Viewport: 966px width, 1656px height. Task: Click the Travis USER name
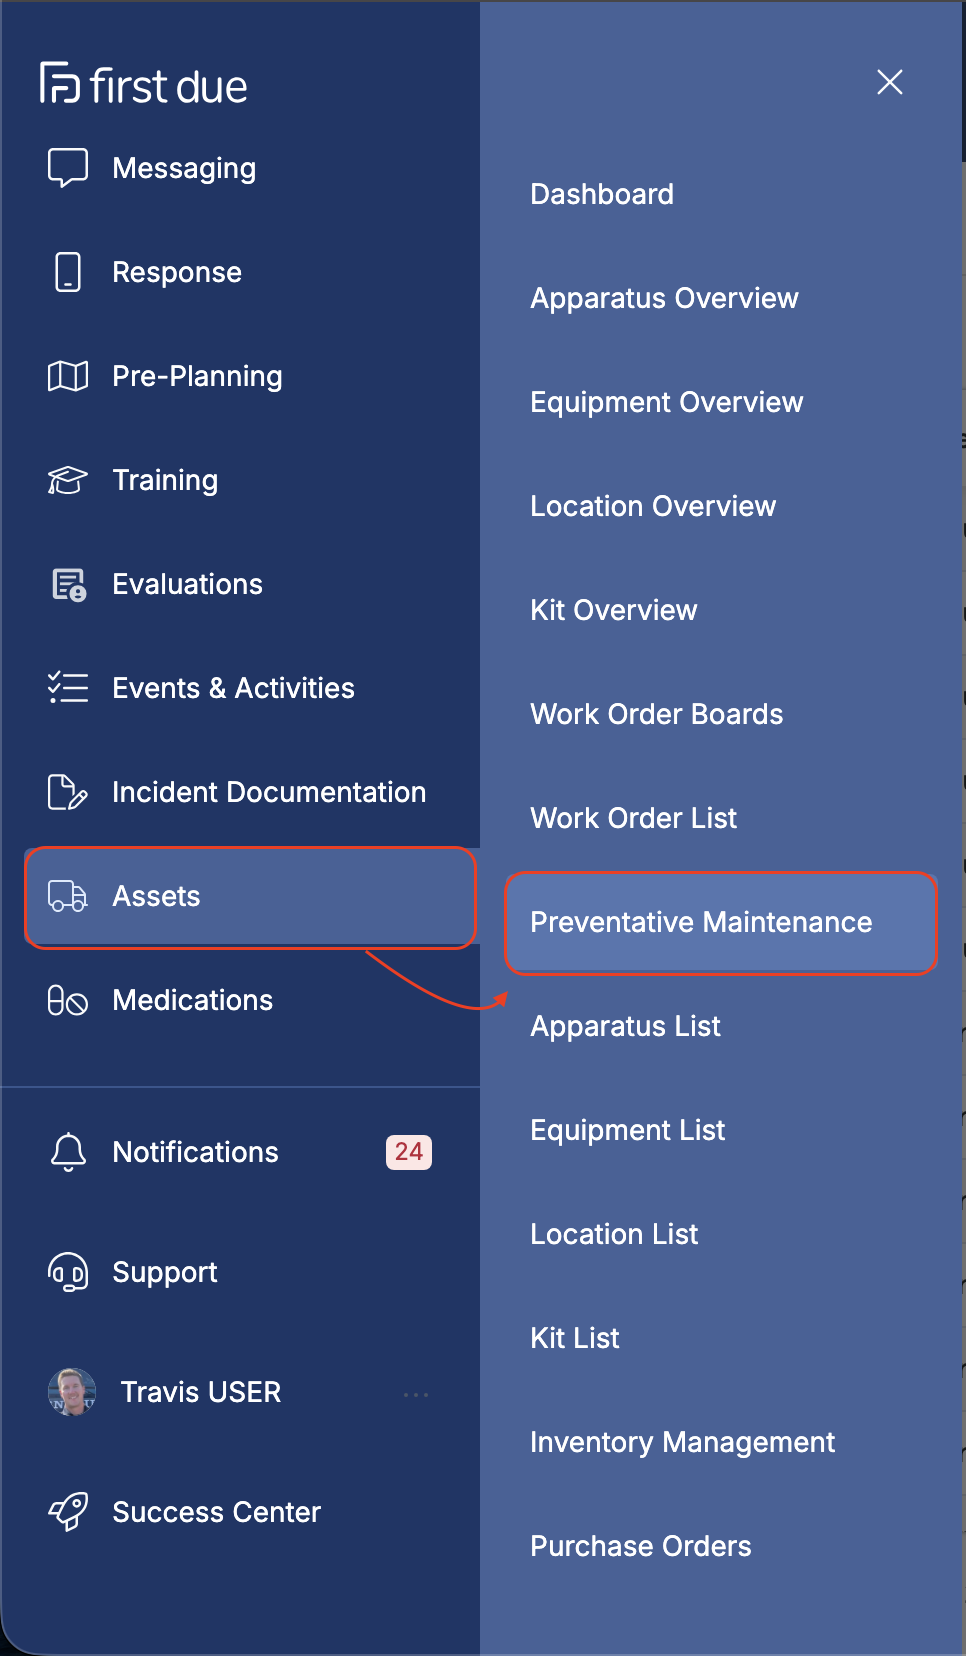200,1392
